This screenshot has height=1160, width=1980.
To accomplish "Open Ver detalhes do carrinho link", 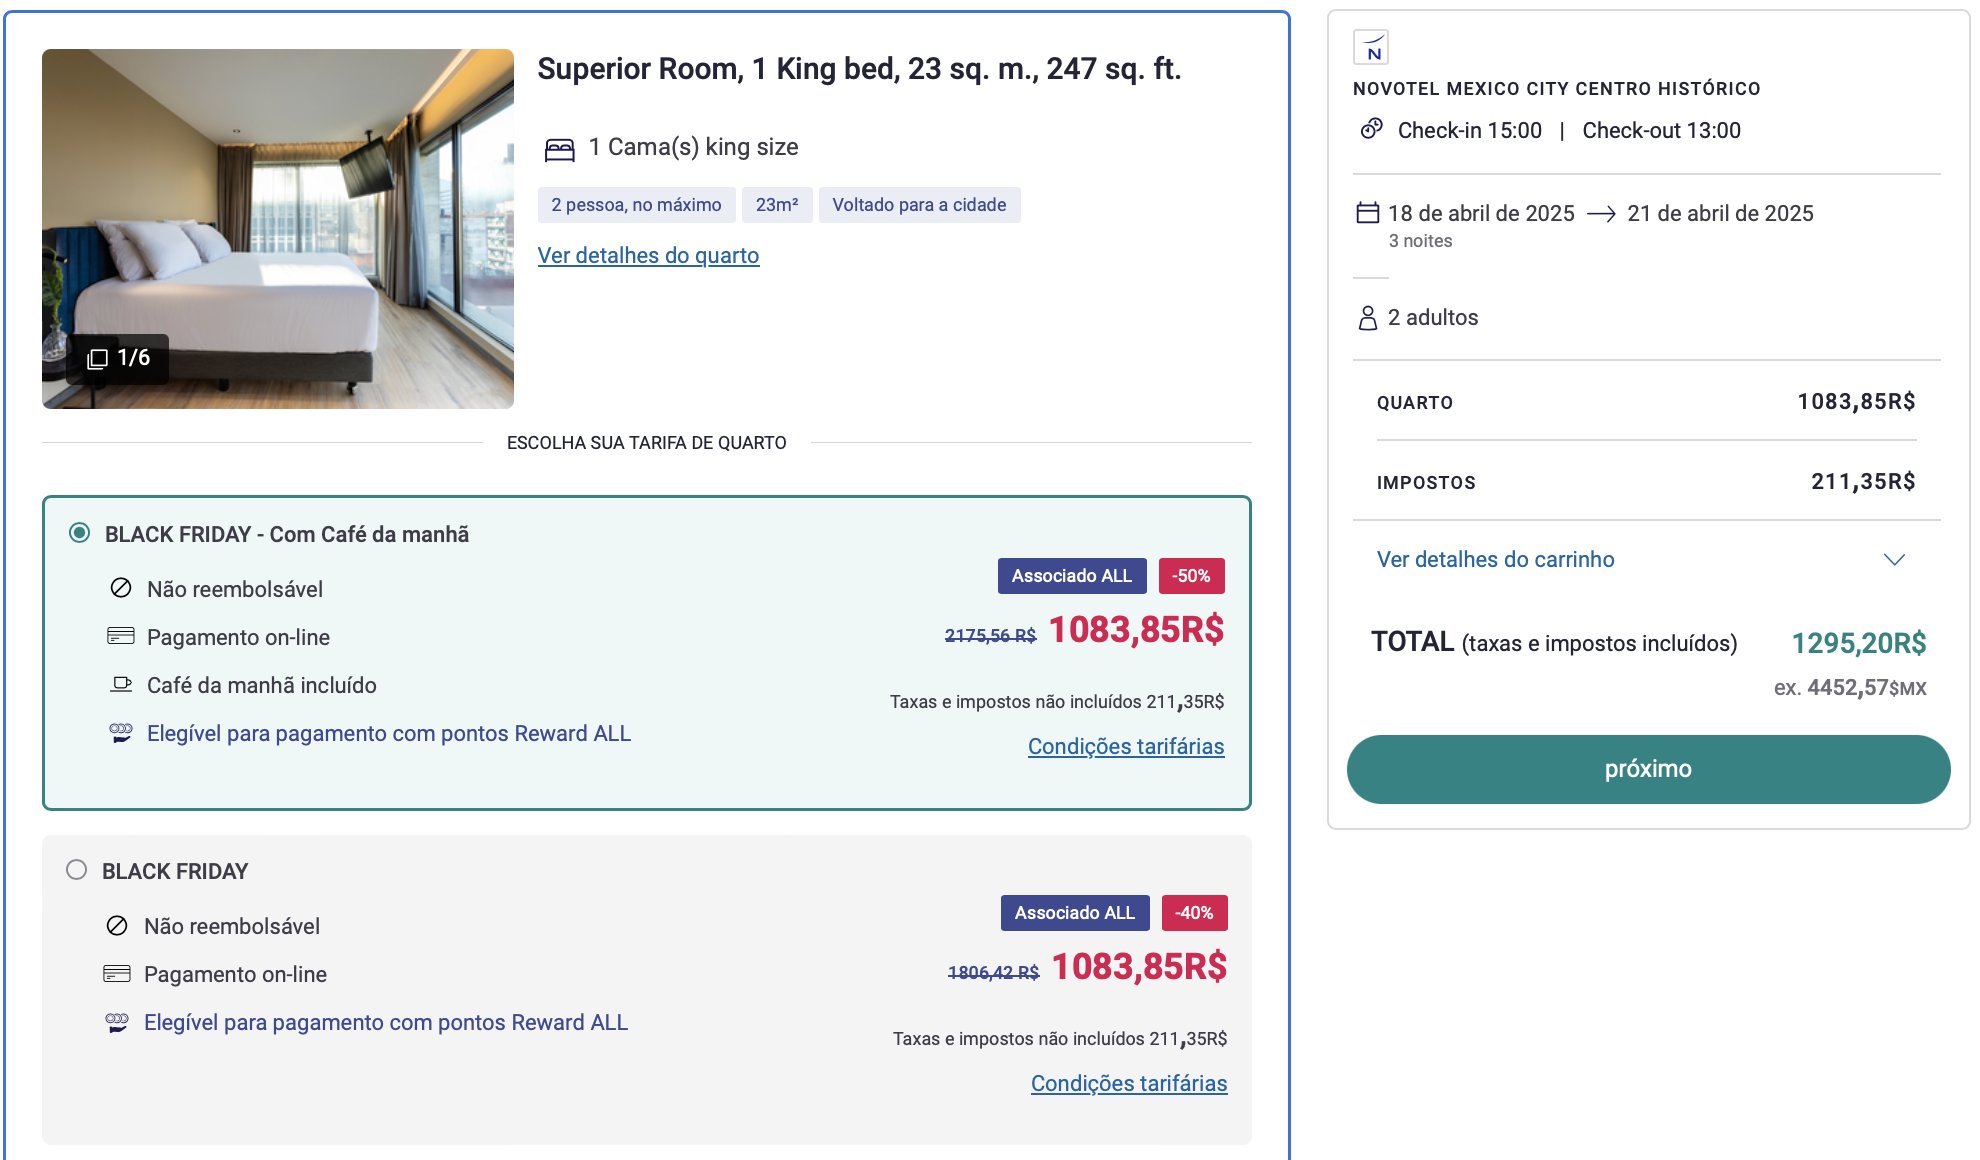I will tap(1495, 560).
